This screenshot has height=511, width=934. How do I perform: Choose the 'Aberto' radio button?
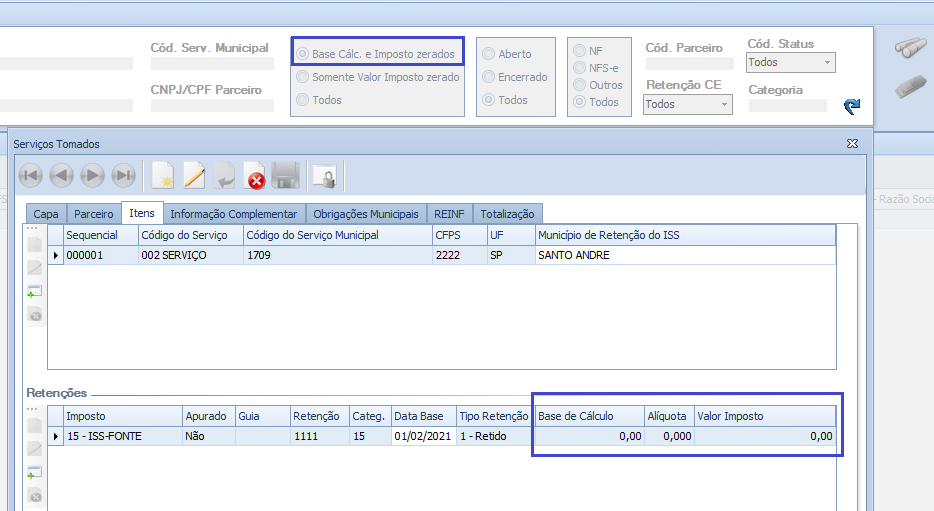pos(489,54)
